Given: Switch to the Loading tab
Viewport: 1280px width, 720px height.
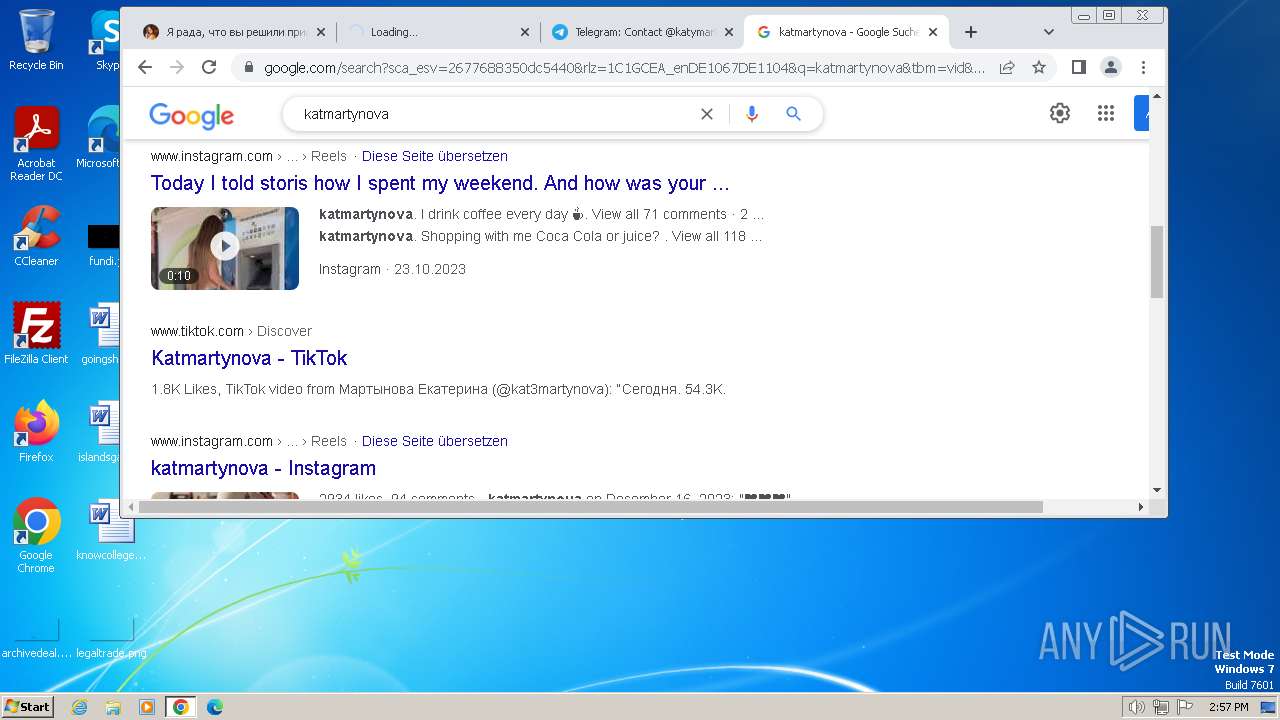Looking at the screenshot, I should click(437, 32).
